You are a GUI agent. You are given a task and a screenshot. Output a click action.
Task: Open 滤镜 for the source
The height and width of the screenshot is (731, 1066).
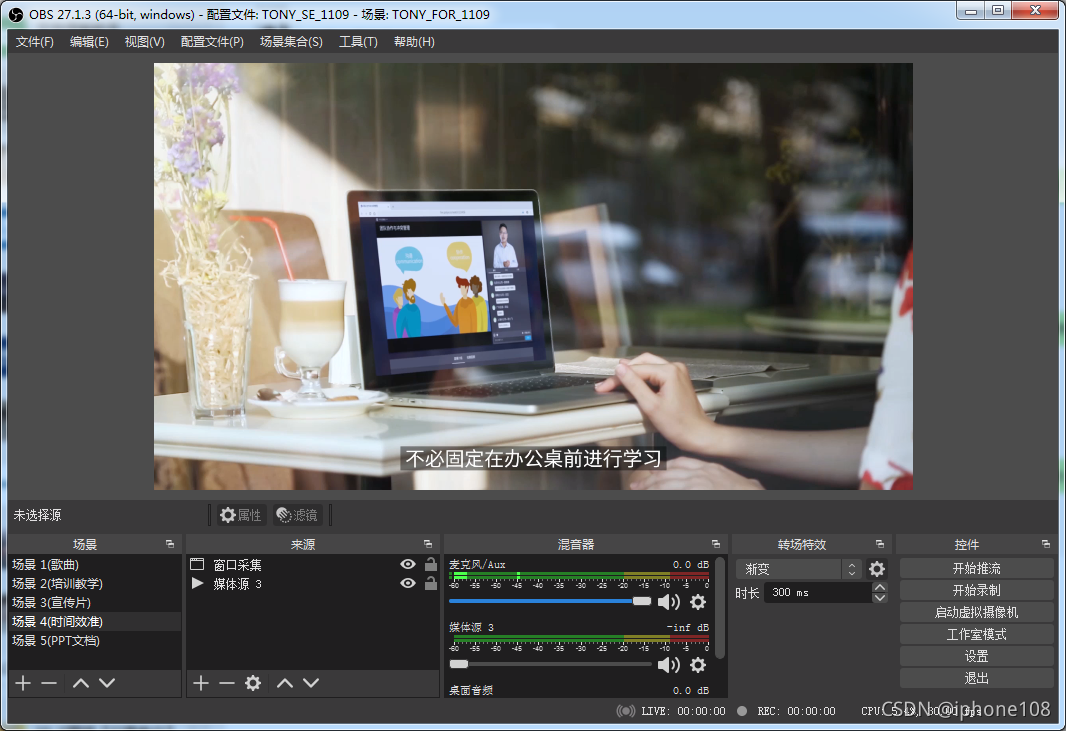click(x=298, y=515)
